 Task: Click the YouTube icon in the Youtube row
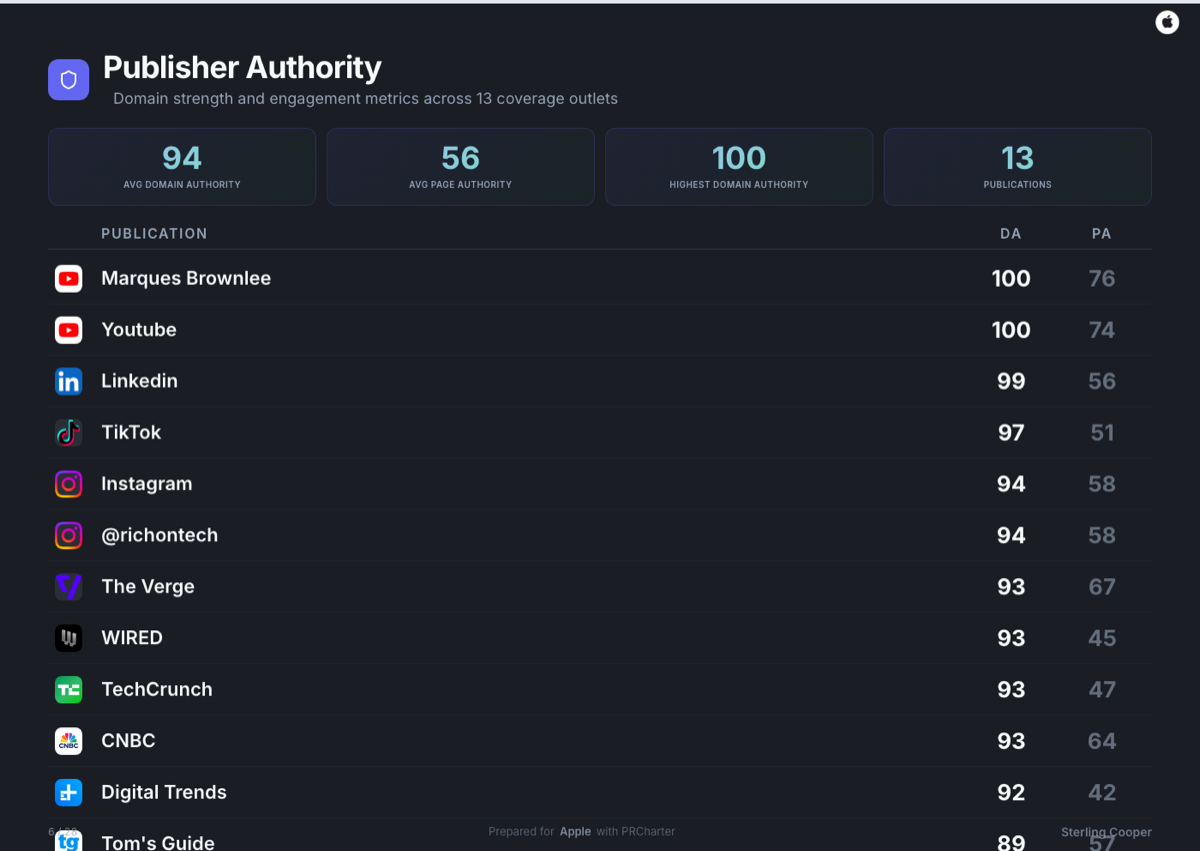[x=68, y=330]
